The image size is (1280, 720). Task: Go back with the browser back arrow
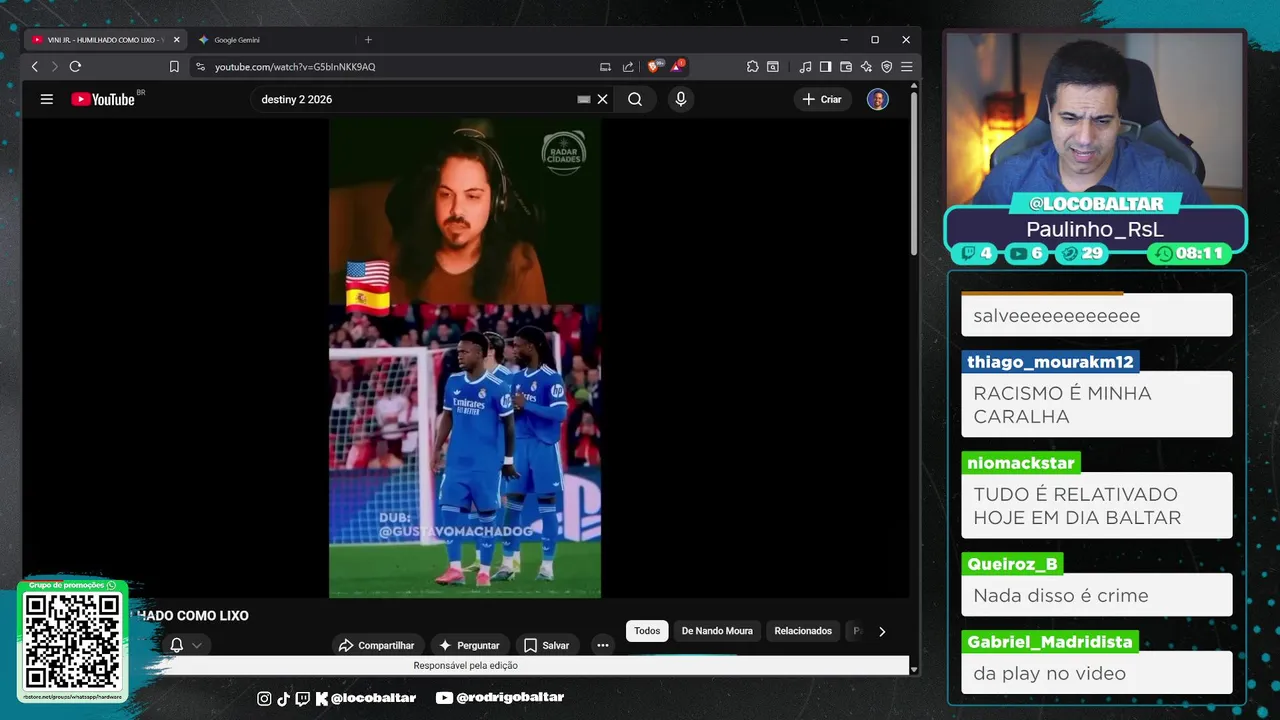point(34,67)
